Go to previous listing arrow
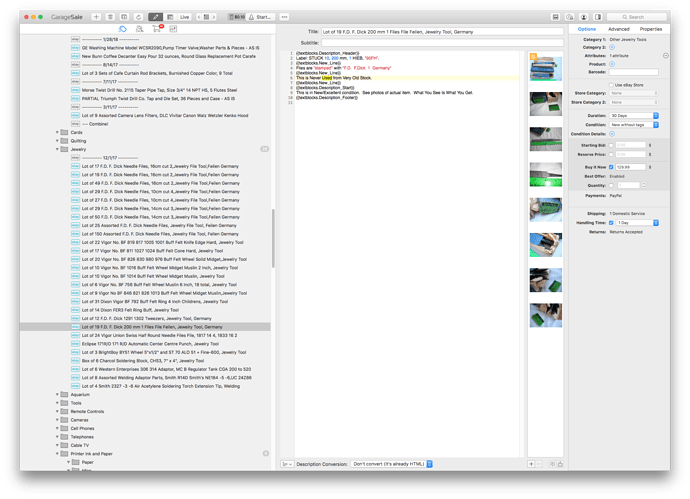 tap(199, 17)
